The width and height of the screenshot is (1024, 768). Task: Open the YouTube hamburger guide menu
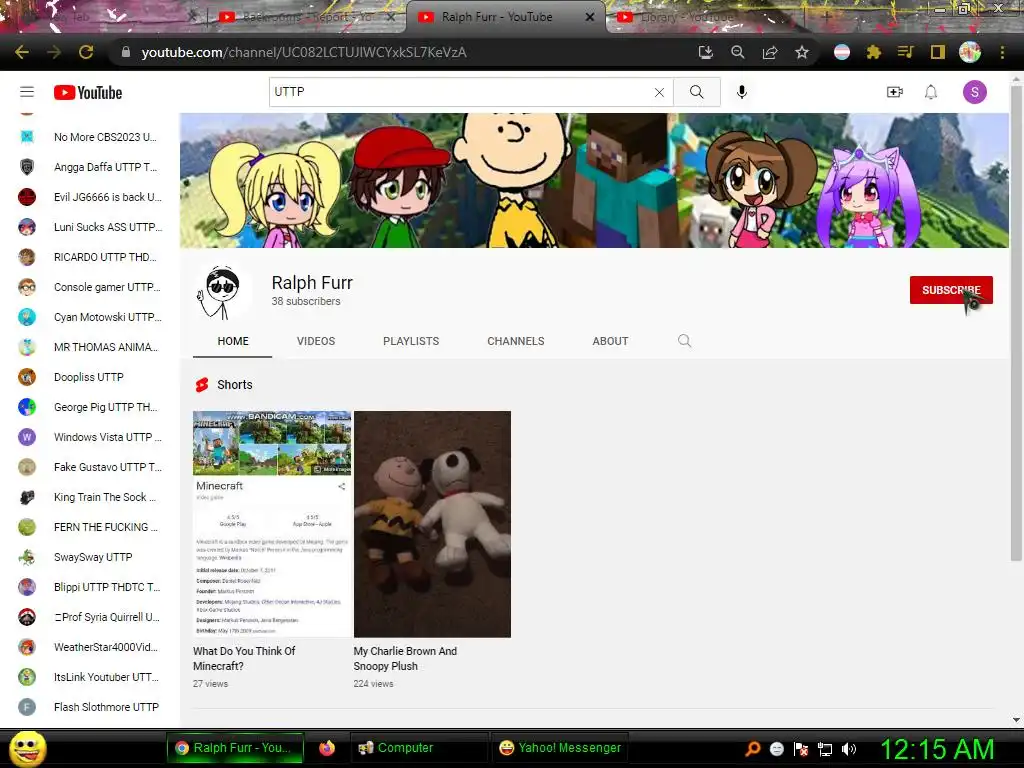[x=27, y=92]
